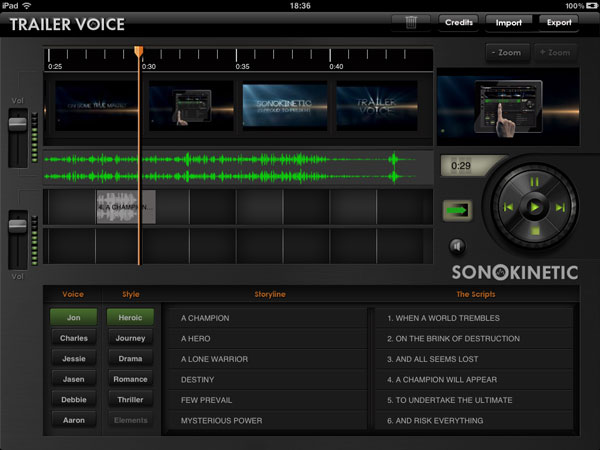
Task: Start playback with the center play button
Action: [x=535, y=207]
